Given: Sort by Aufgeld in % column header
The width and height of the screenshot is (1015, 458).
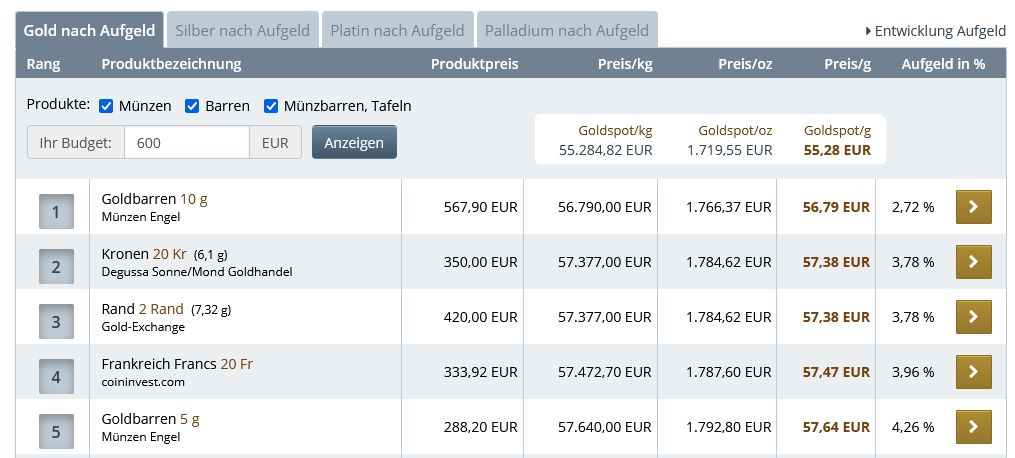Looking at the screenshot, I should (943, 64).
